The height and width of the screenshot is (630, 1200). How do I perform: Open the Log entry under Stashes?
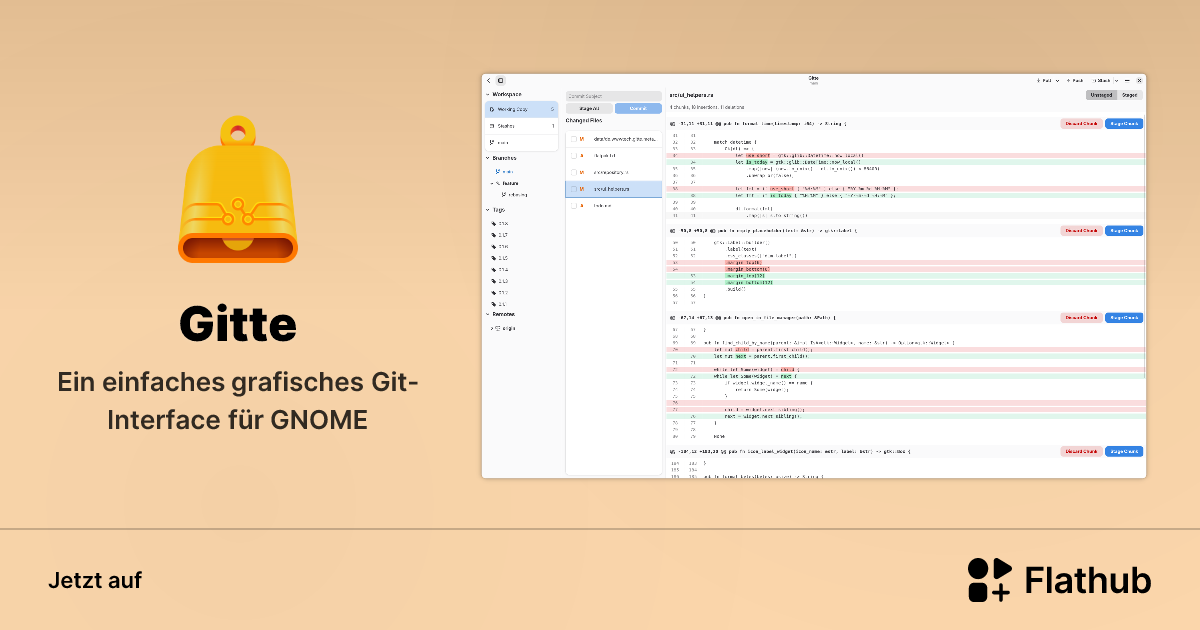[521, 143]
